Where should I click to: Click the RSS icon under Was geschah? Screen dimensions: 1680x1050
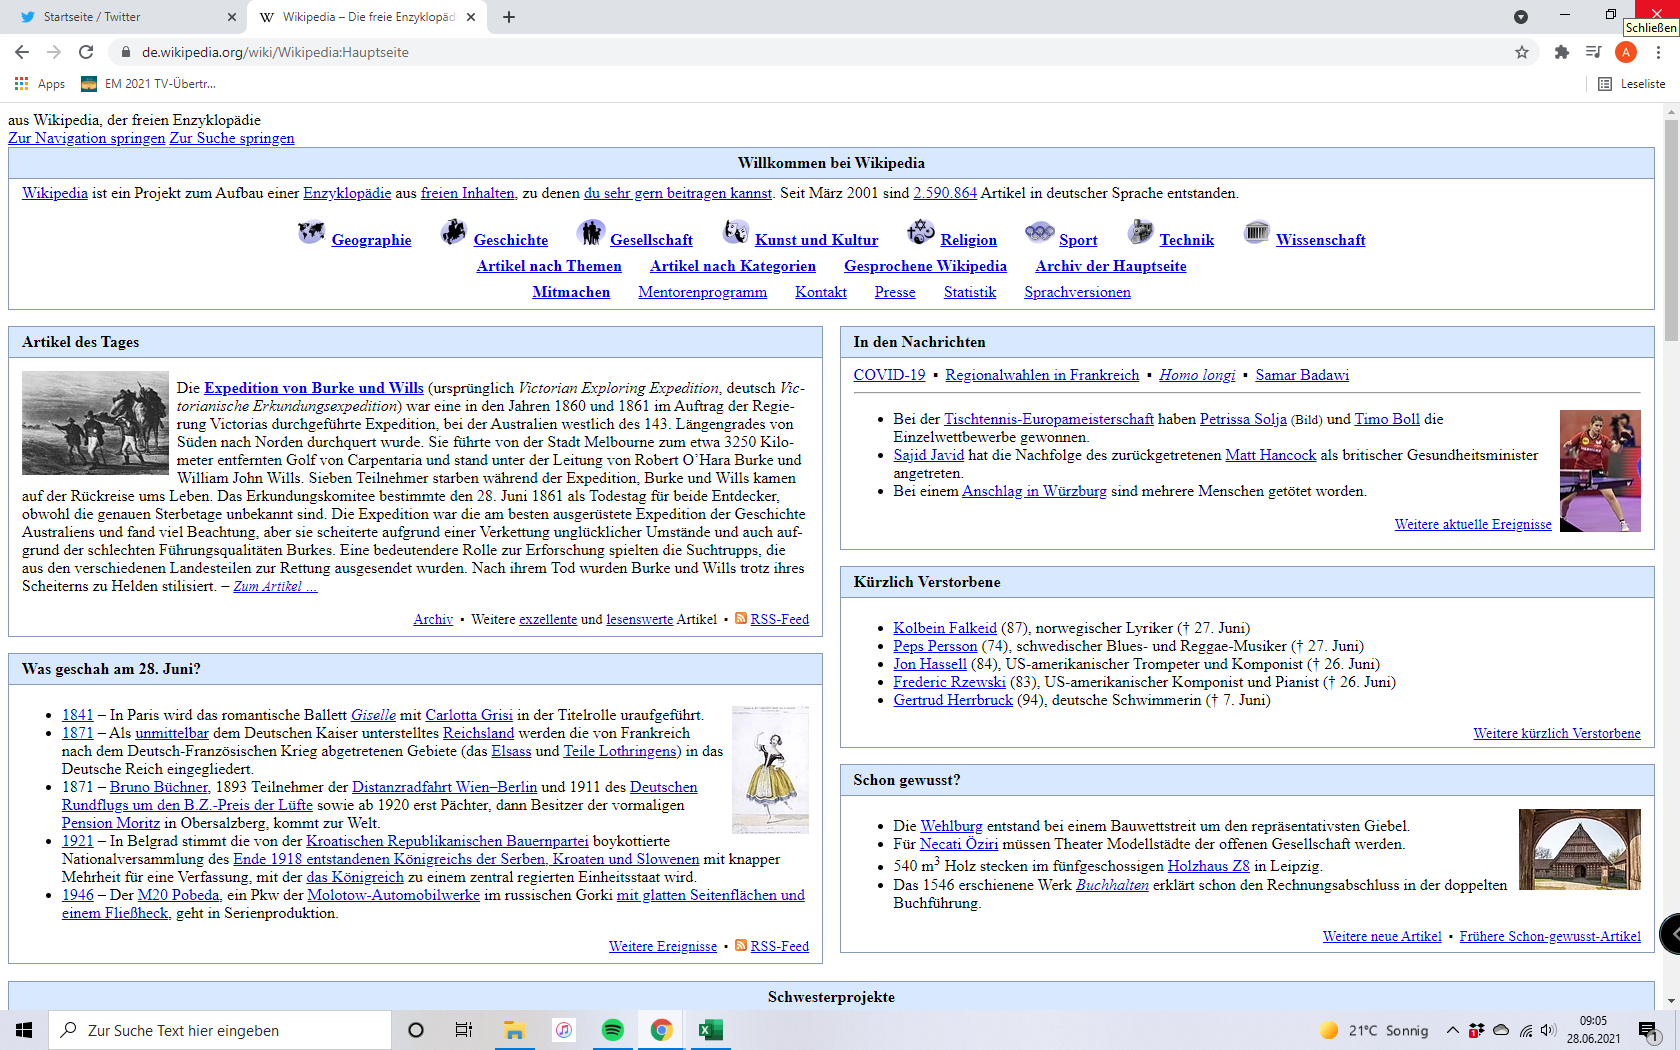pyautogui.click(x=741, y=946)
